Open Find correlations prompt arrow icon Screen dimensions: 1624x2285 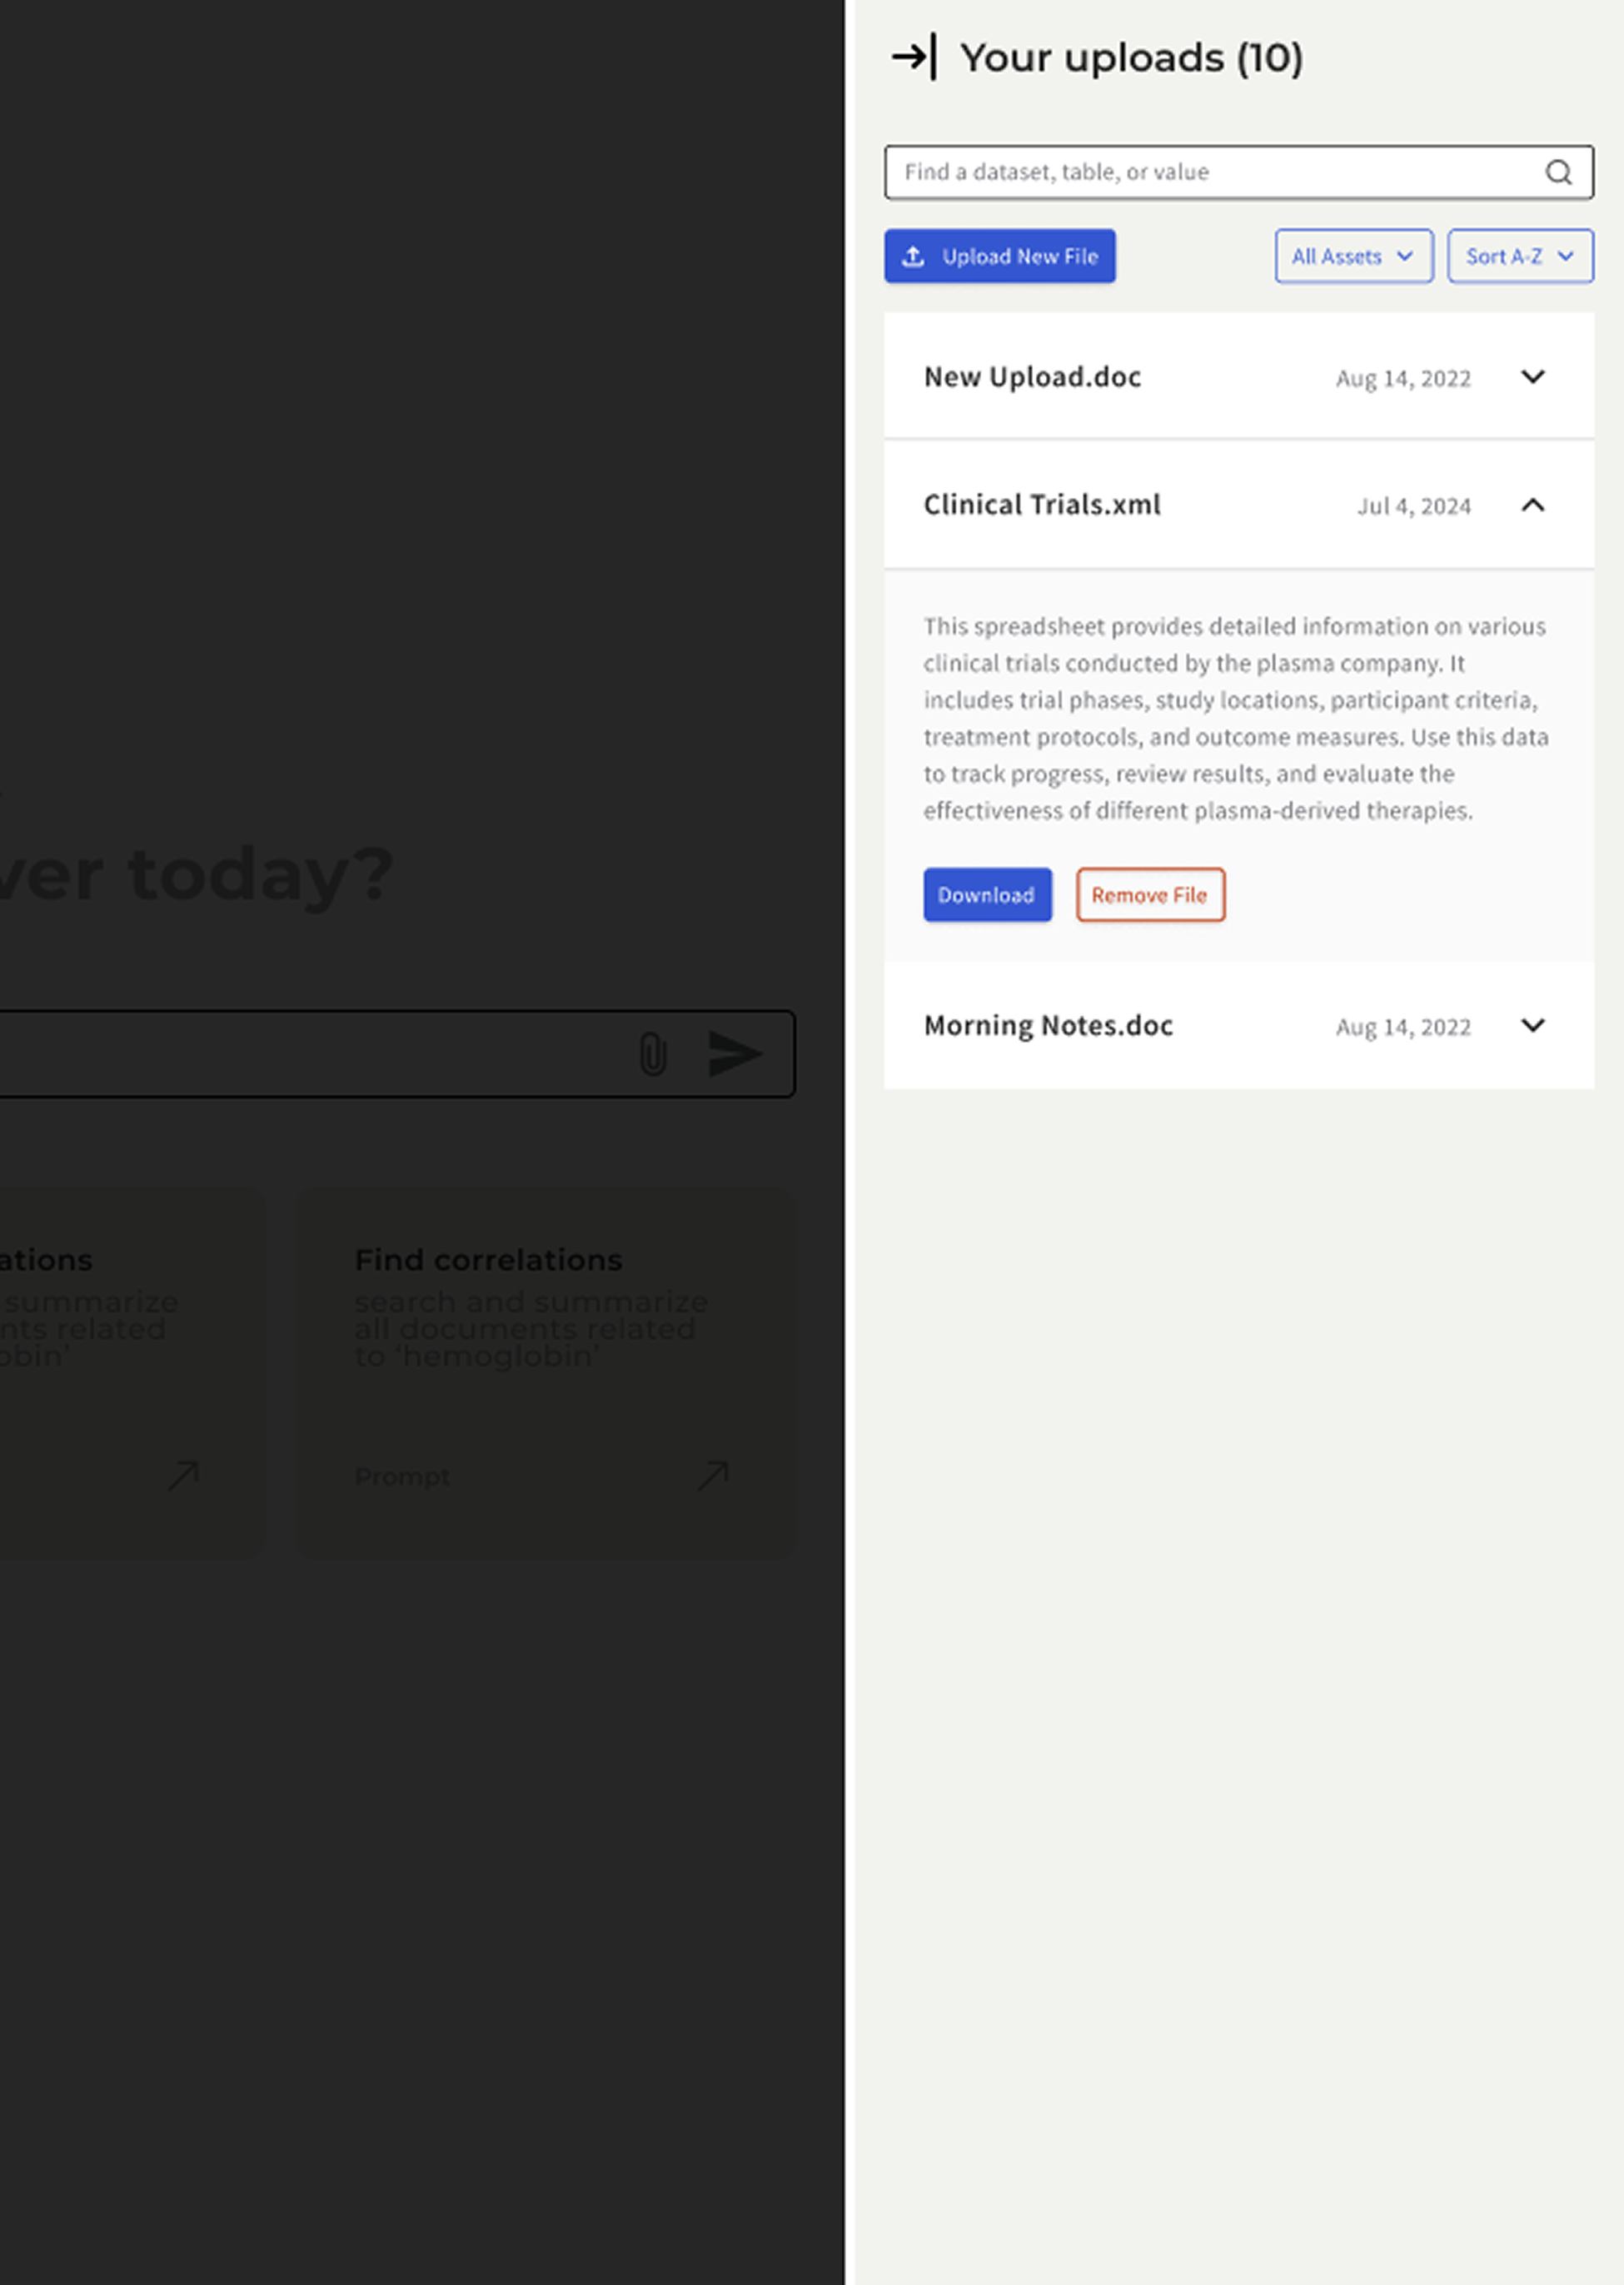click(713, 1475)
